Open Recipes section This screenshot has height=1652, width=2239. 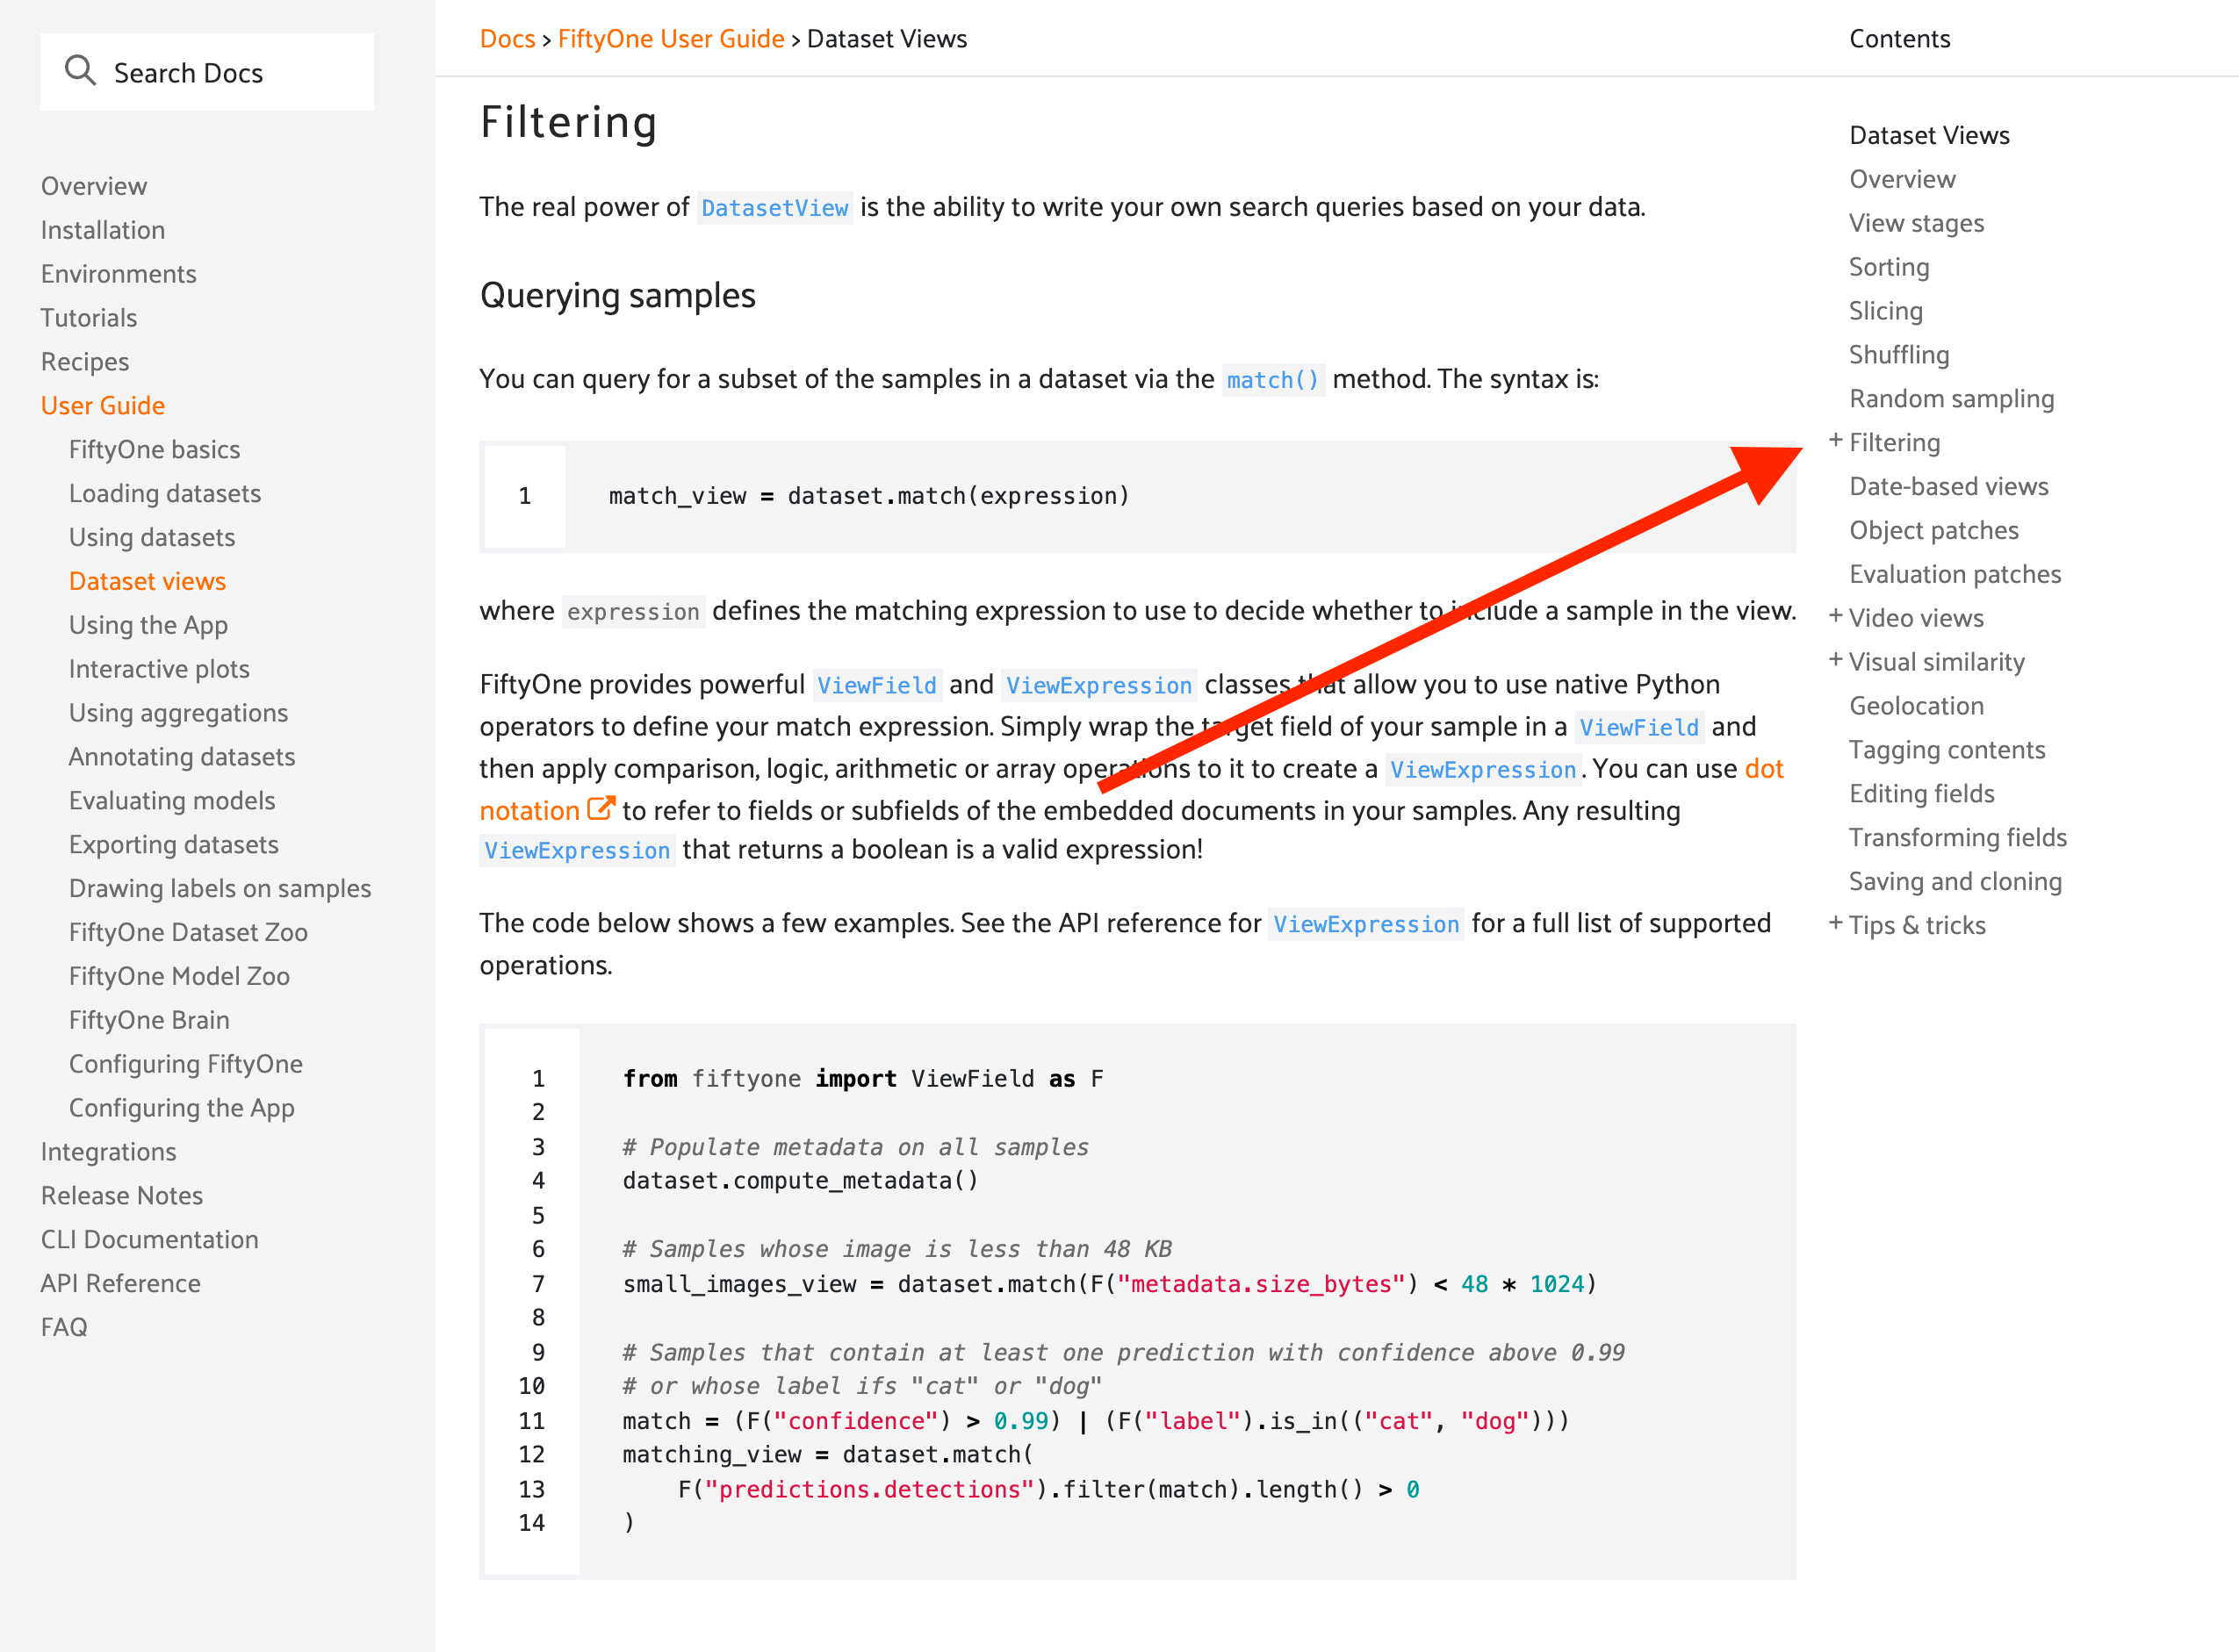(x=85, y=362)
